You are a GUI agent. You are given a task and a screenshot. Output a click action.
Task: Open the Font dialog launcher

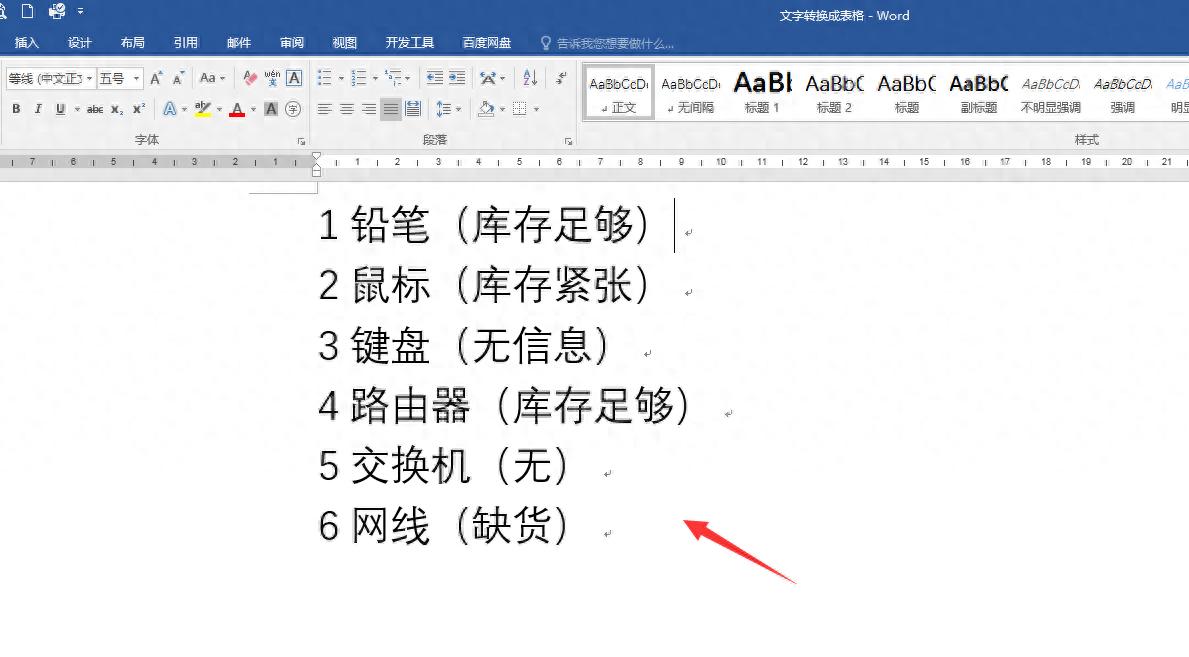point(301,141)
